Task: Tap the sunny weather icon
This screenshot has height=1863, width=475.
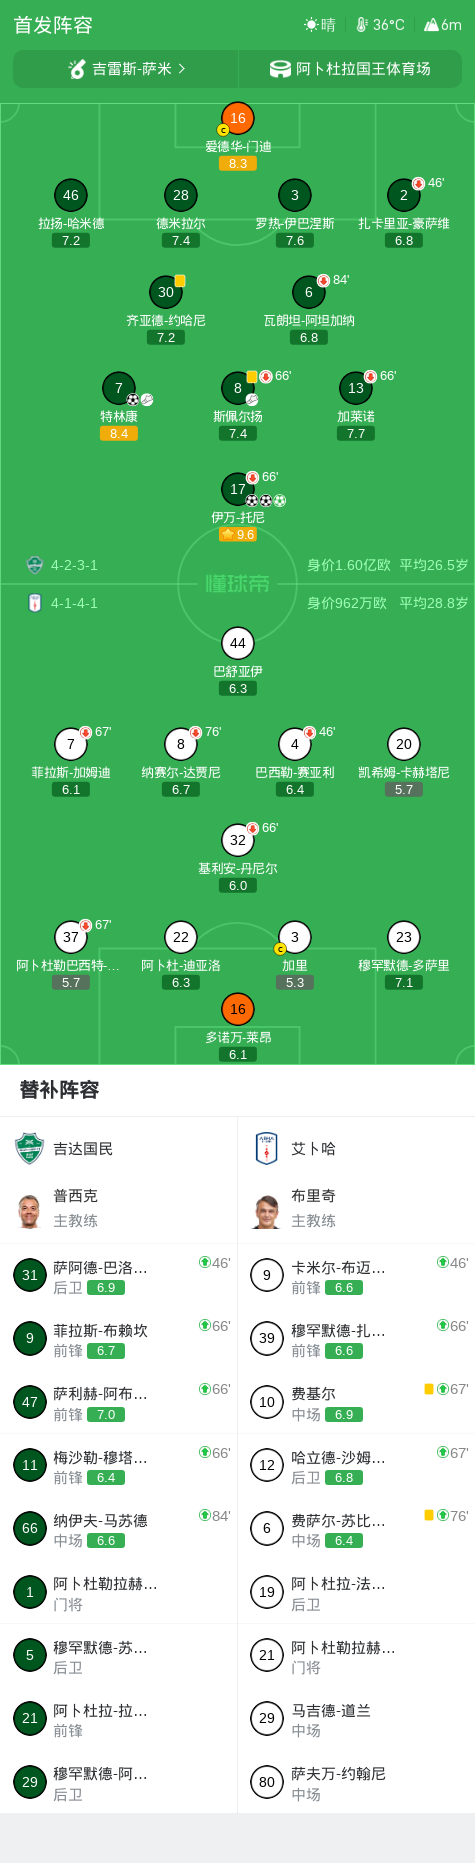Action: [x=311, y=25]
